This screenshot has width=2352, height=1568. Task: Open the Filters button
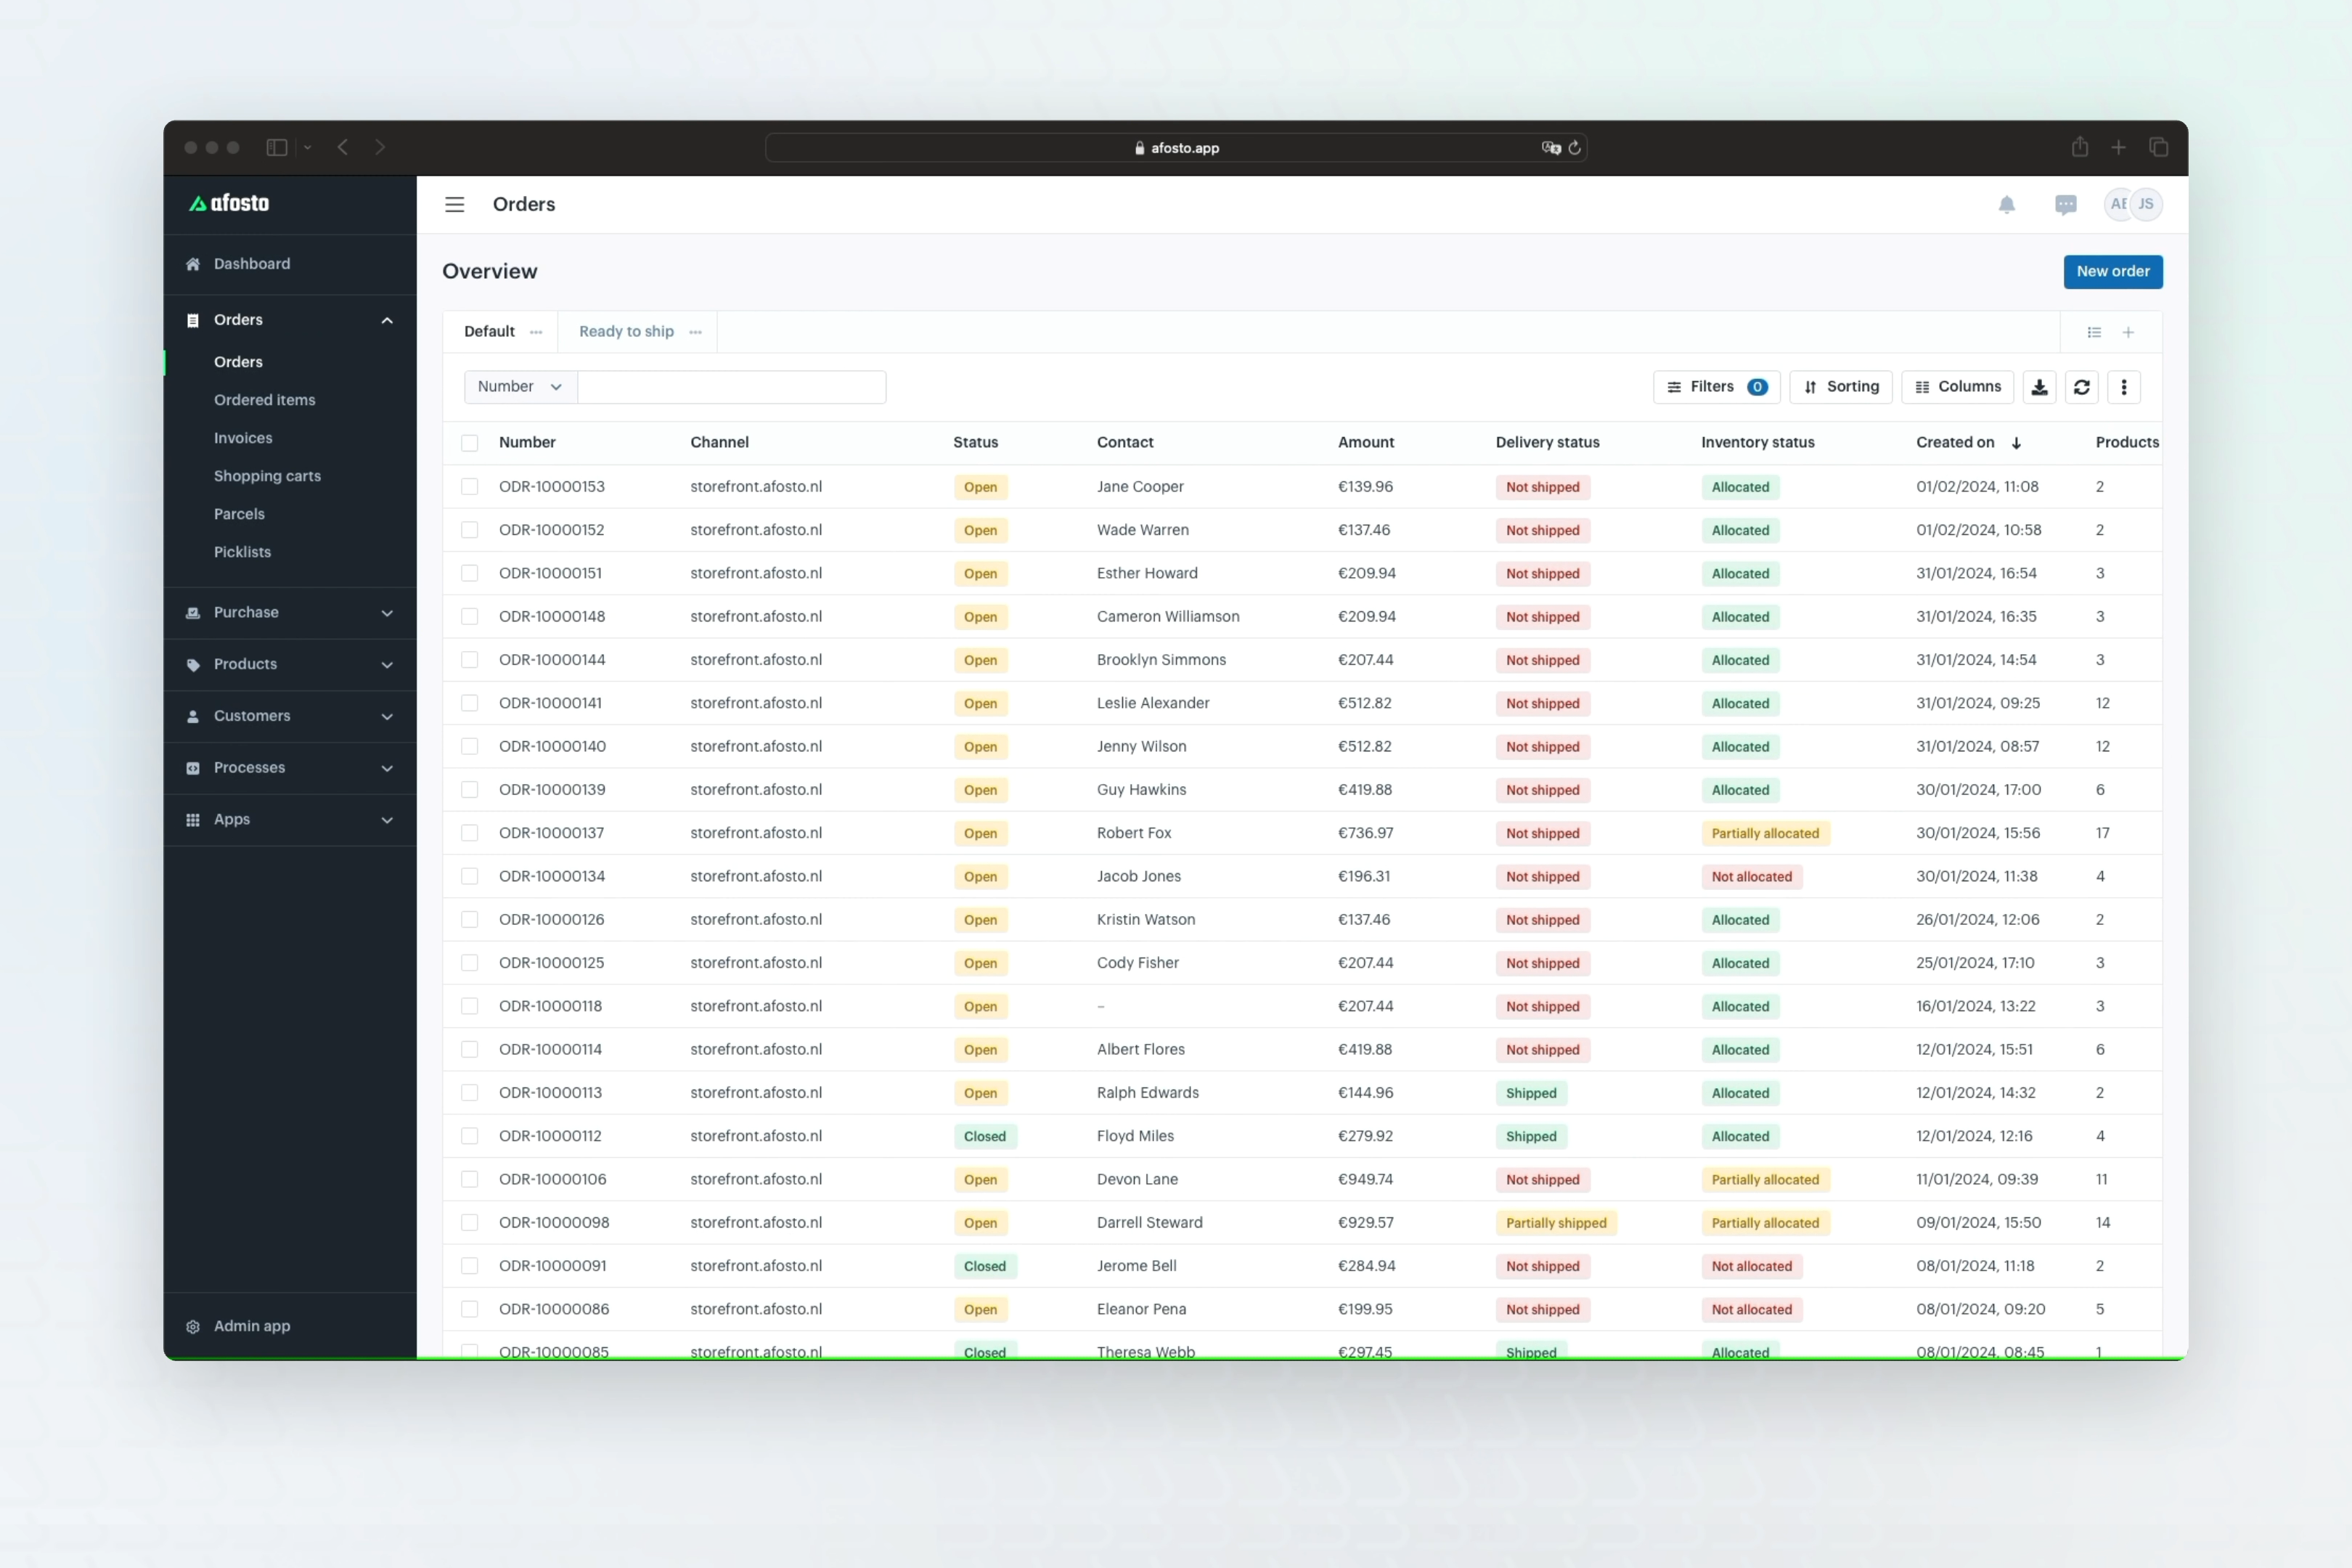pyautogui.click(x=1716, y=387)
